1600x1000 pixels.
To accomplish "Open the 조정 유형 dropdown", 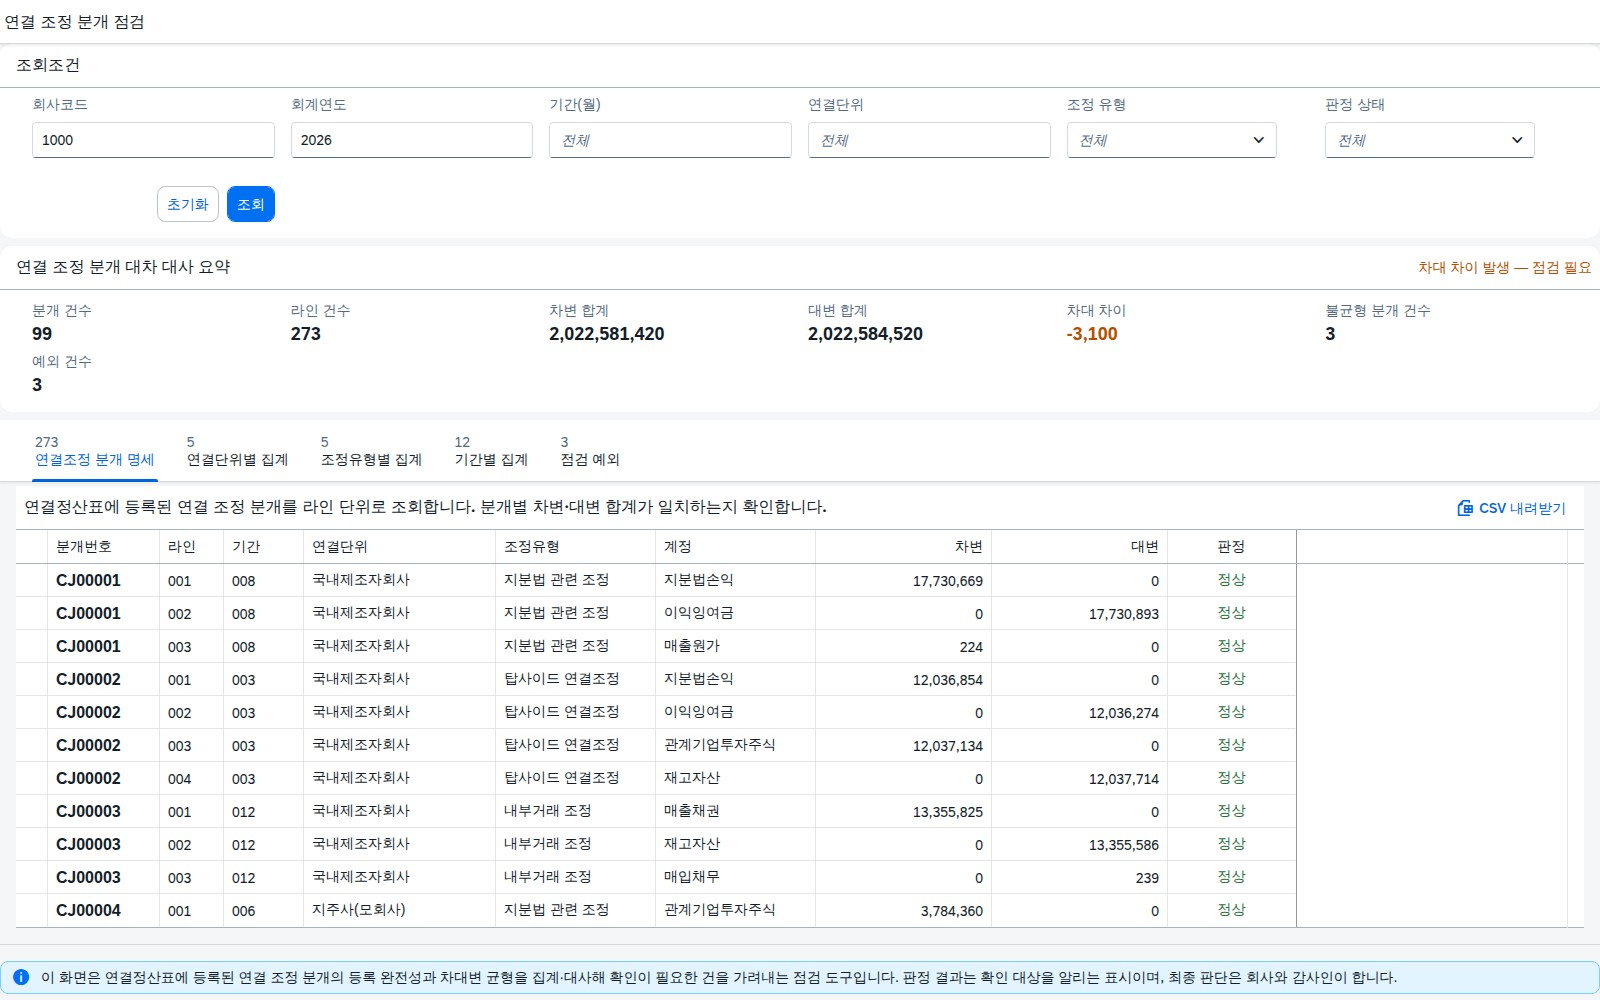I will [x=1171, y=140].
